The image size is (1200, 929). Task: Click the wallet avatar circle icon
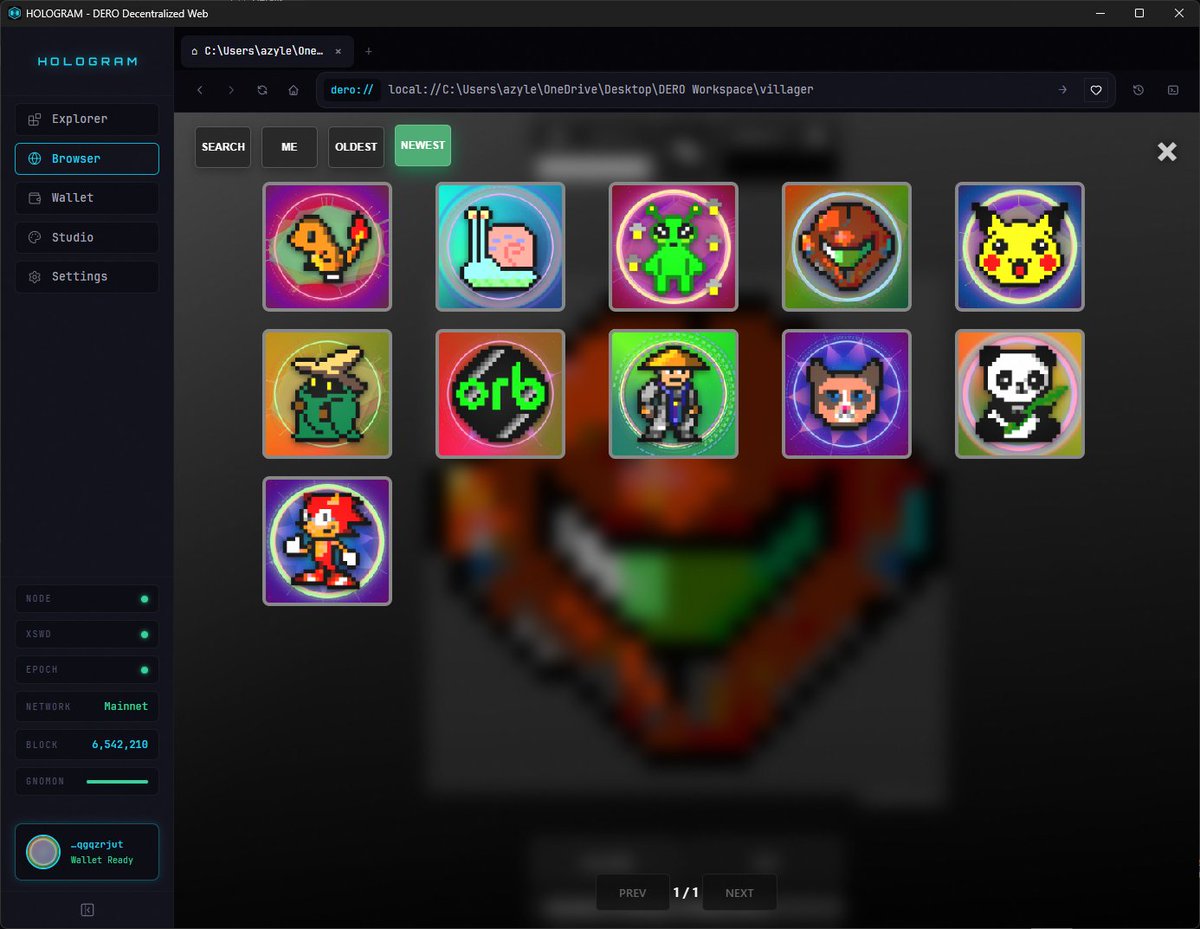coord(43,852)
